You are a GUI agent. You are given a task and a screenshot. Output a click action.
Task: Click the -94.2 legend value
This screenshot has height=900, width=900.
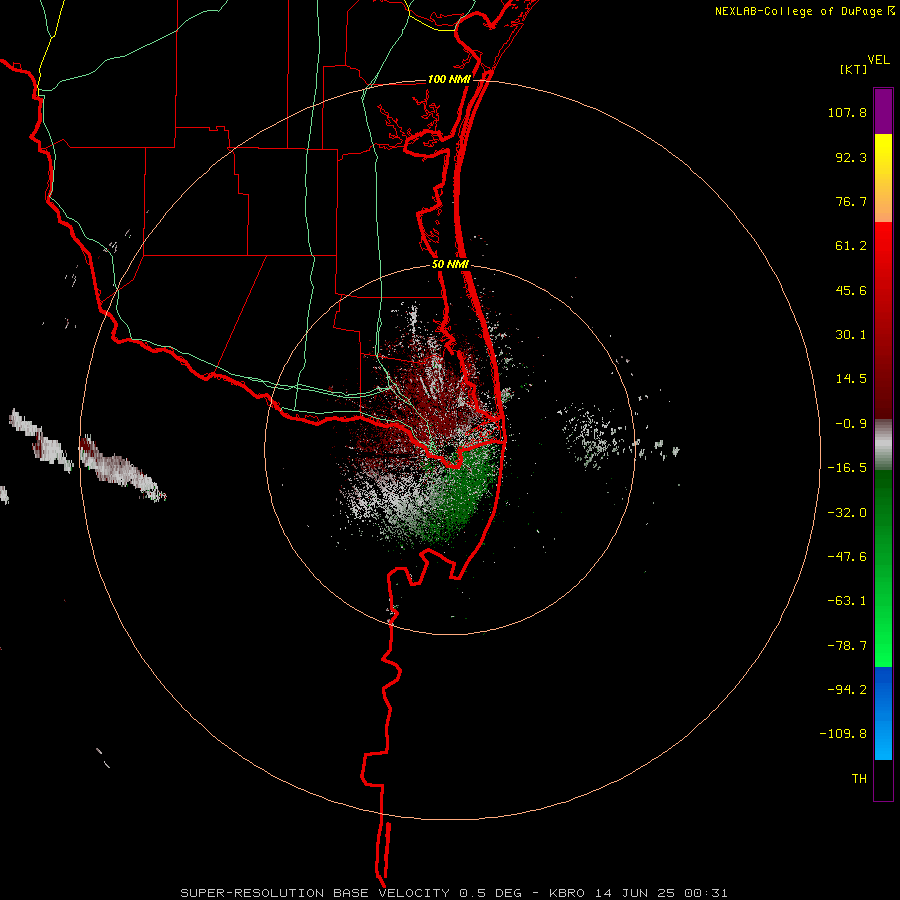[x=847, y=689]
